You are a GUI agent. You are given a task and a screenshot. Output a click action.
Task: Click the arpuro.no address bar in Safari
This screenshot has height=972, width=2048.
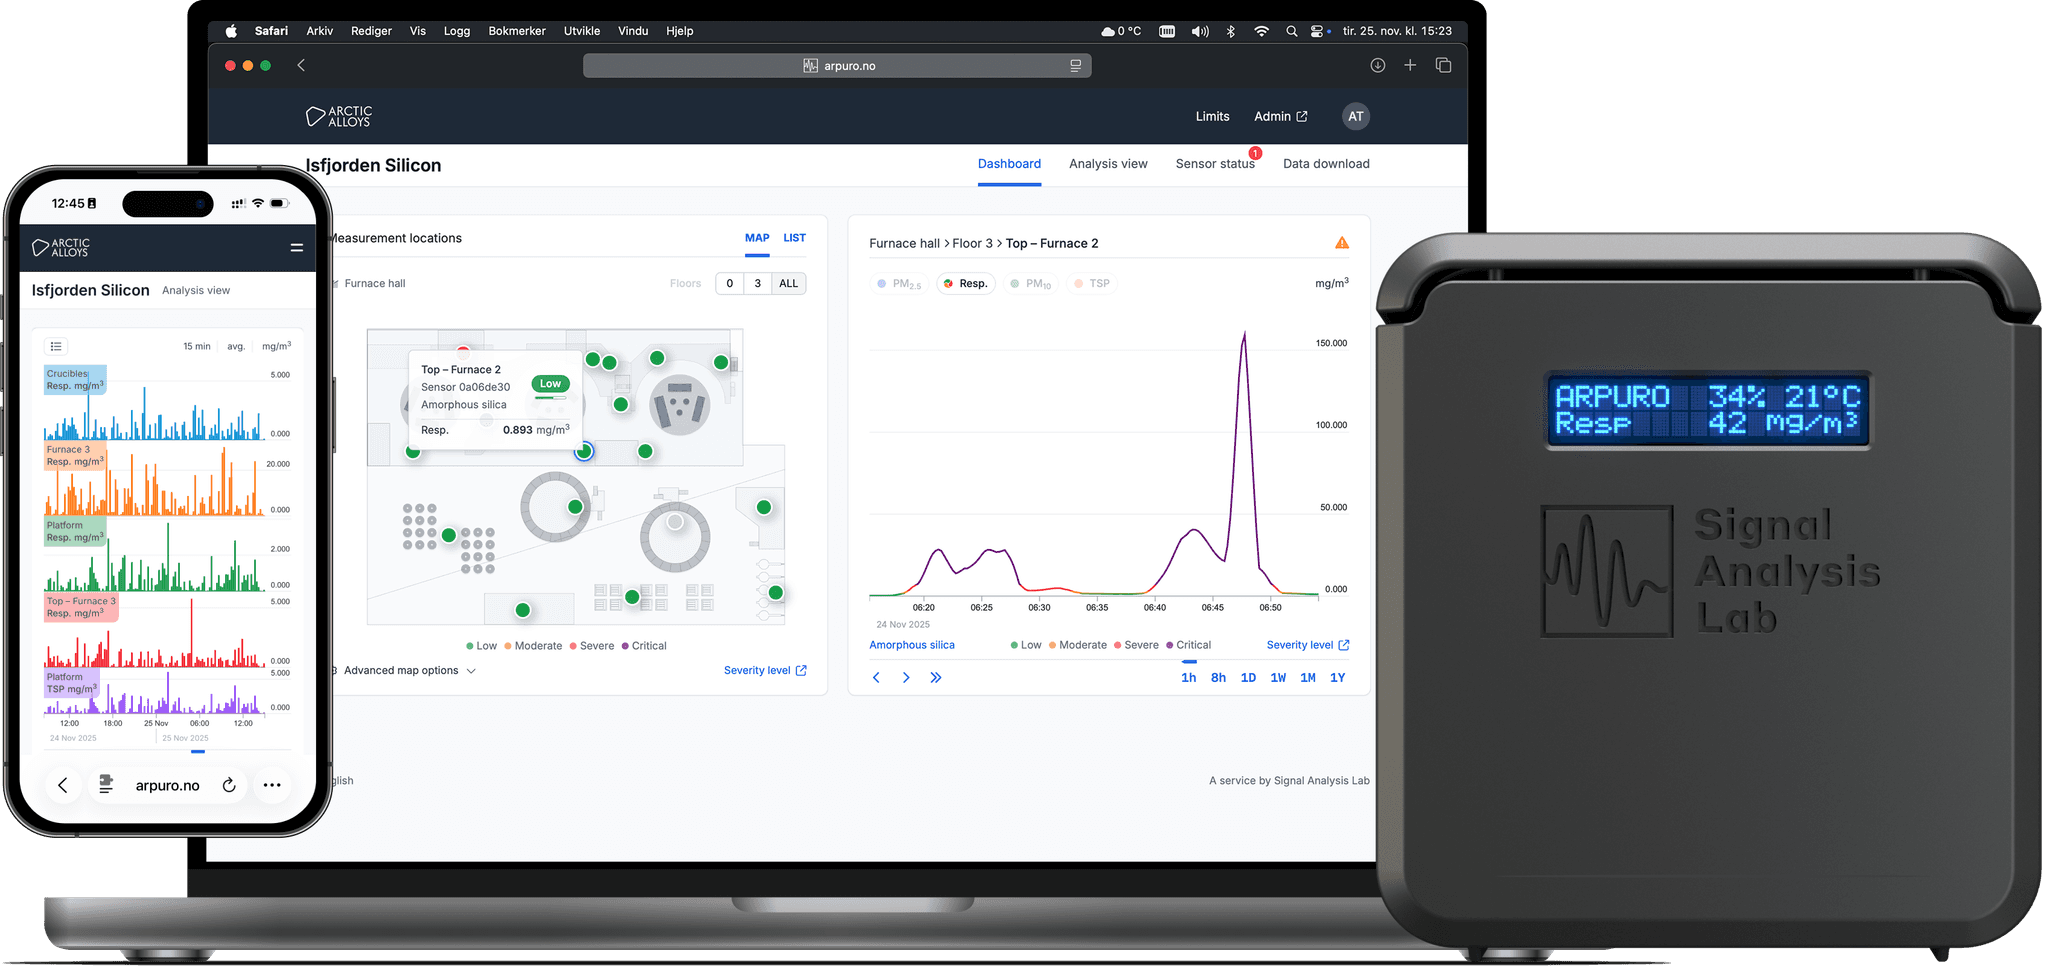pos(837,66)
